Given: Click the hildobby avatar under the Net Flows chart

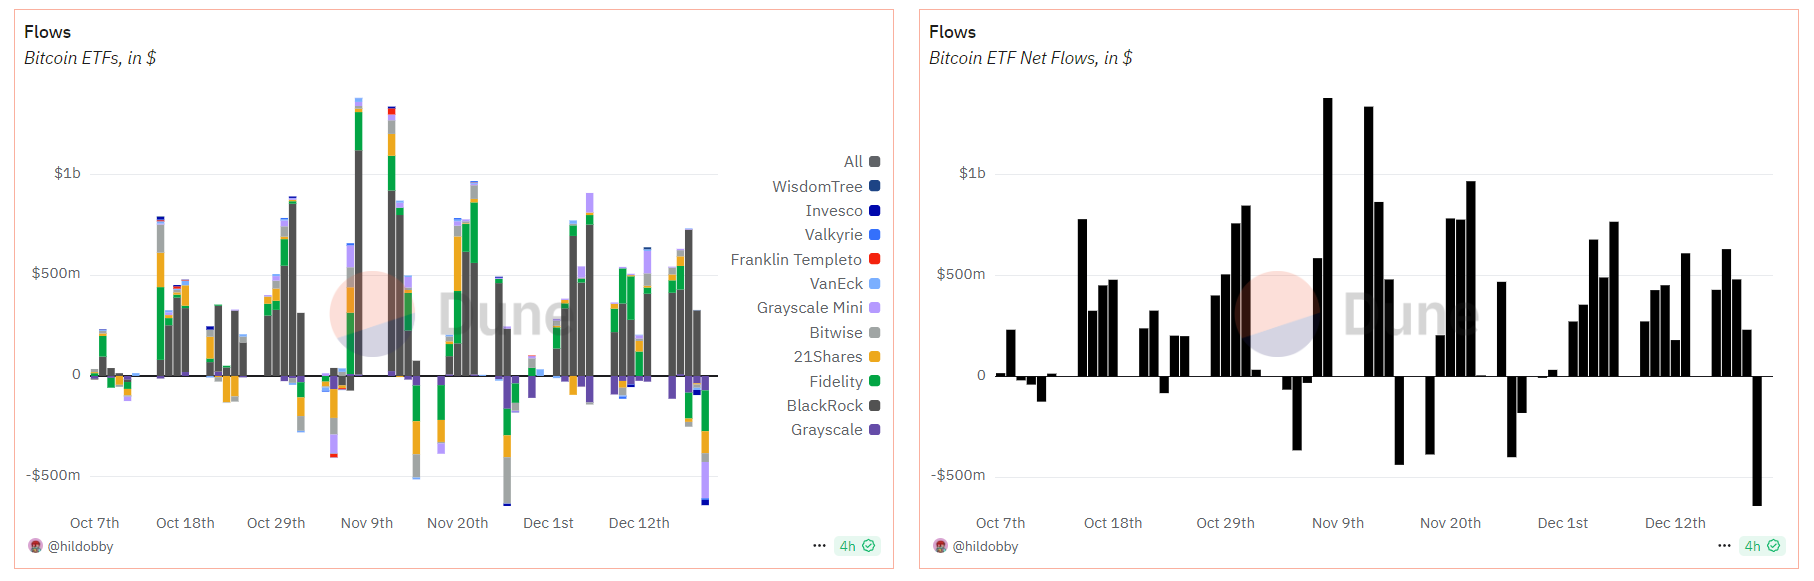Looking at the screenshot, I should click(x=940, y=546).
